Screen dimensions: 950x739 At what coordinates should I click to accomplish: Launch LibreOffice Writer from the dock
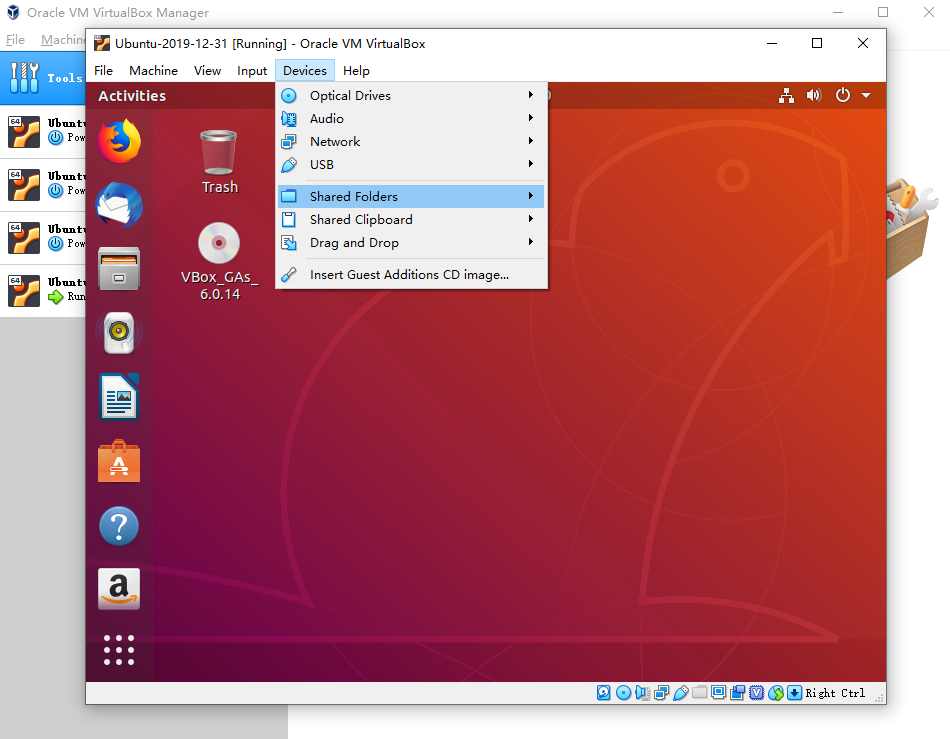click(x=119, y=397)
